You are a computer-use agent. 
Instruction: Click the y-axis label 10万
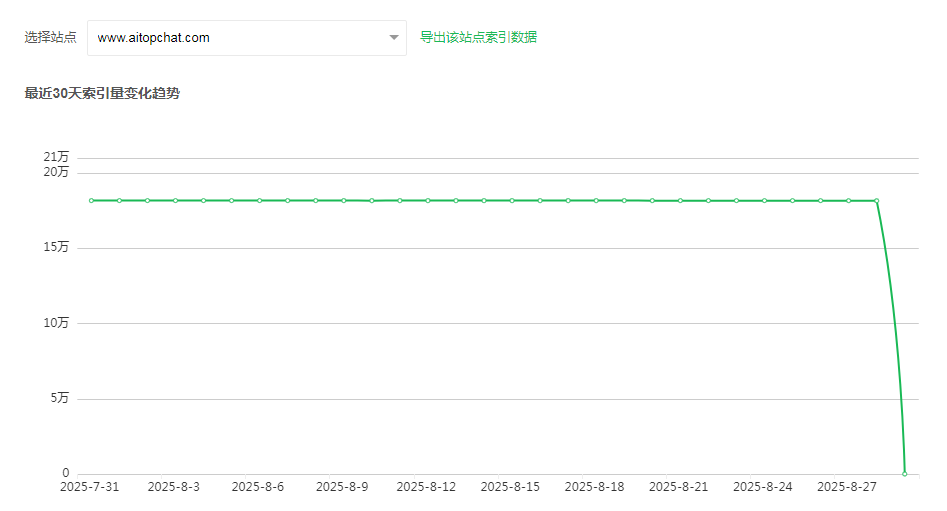[56, 323]
